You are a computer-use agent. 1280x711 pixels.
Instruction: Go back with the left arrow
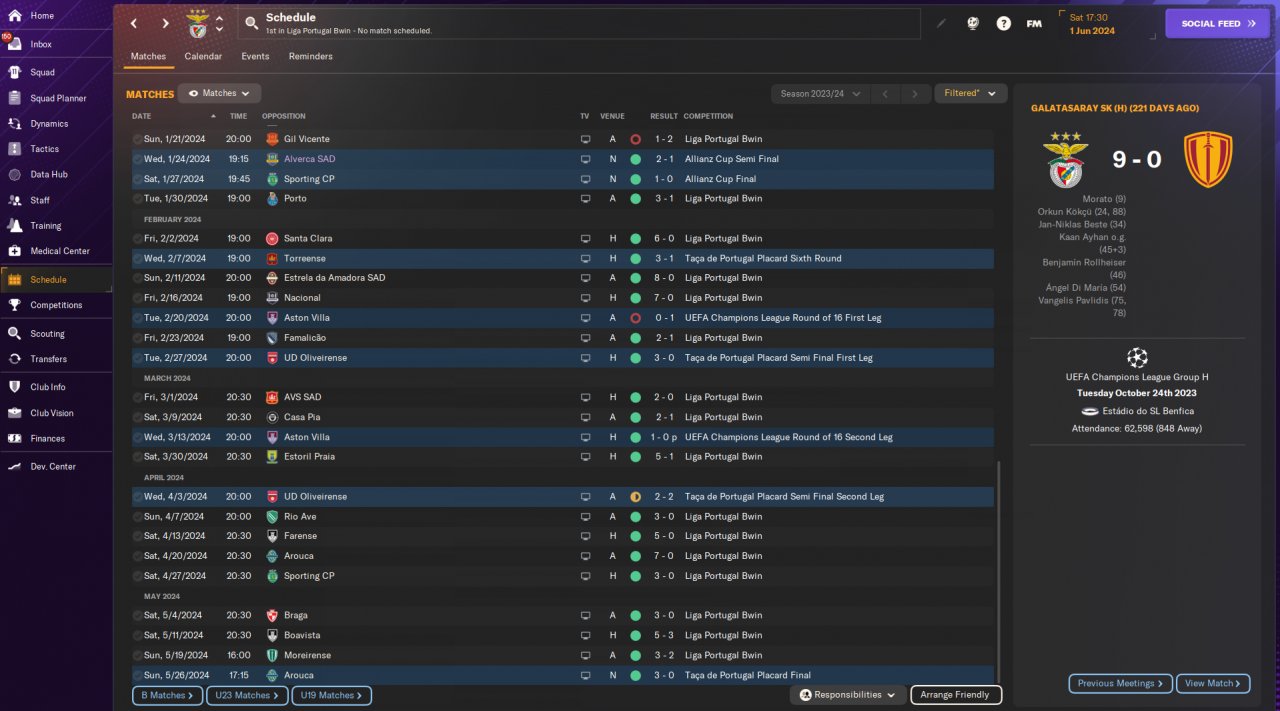pyautogui.click(x=133, y=23)
